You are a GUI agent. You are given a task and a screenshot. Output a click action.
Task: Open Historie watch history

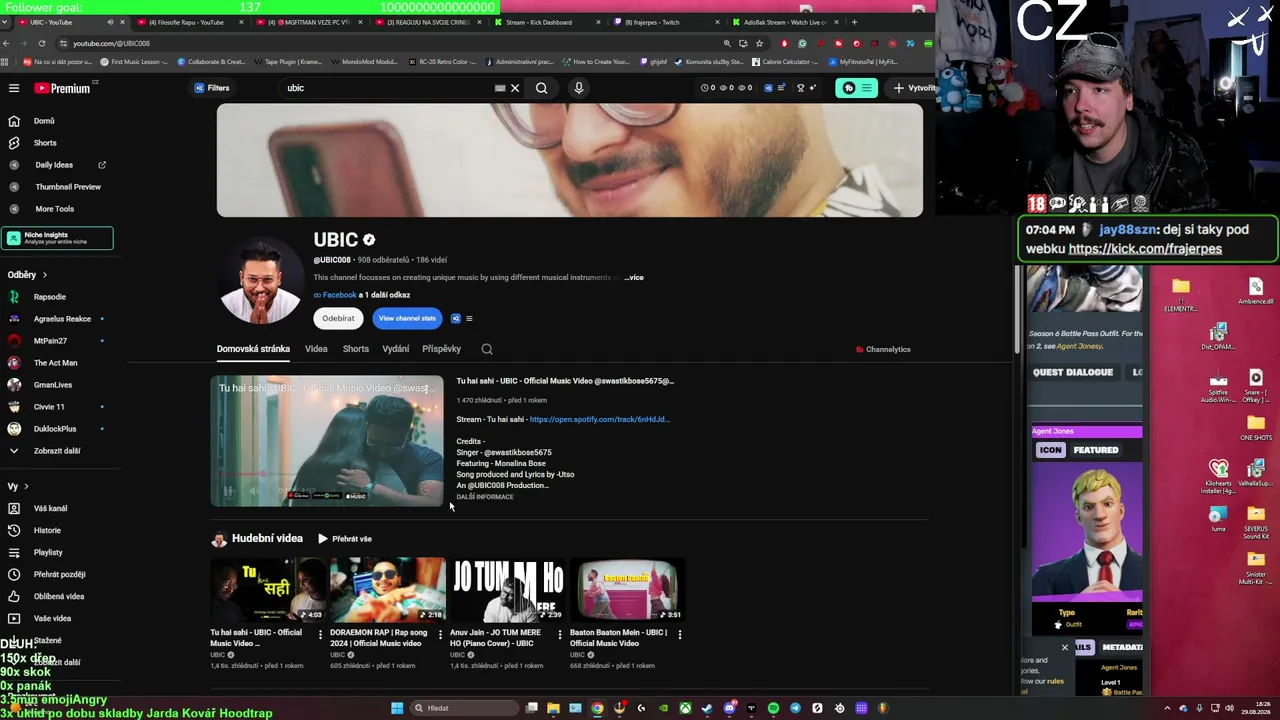[x=47, y=531]
